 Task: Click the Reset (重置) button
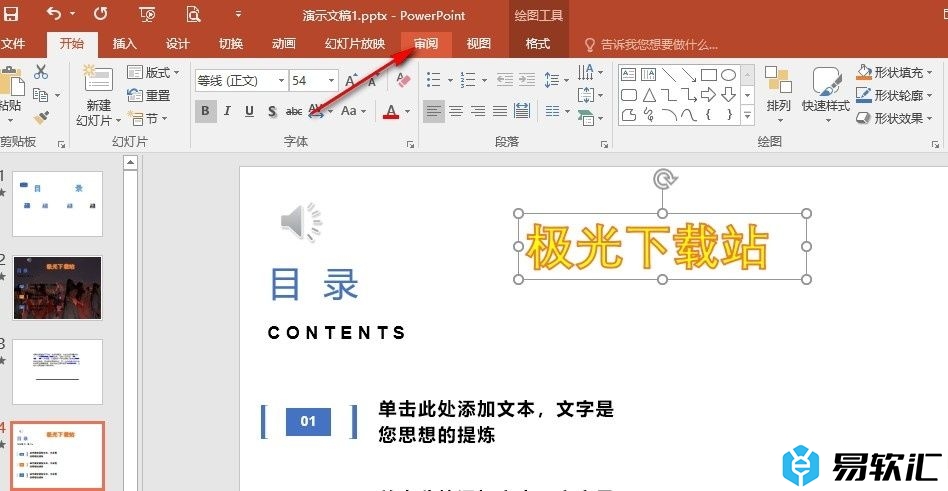click(x=149, y=96)
